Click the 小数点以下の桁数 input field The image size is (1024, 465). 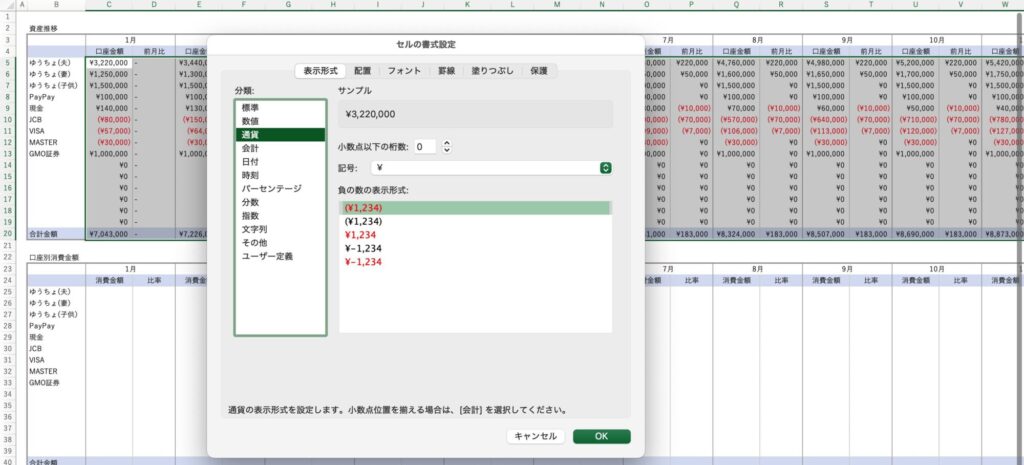click(424, 147)
